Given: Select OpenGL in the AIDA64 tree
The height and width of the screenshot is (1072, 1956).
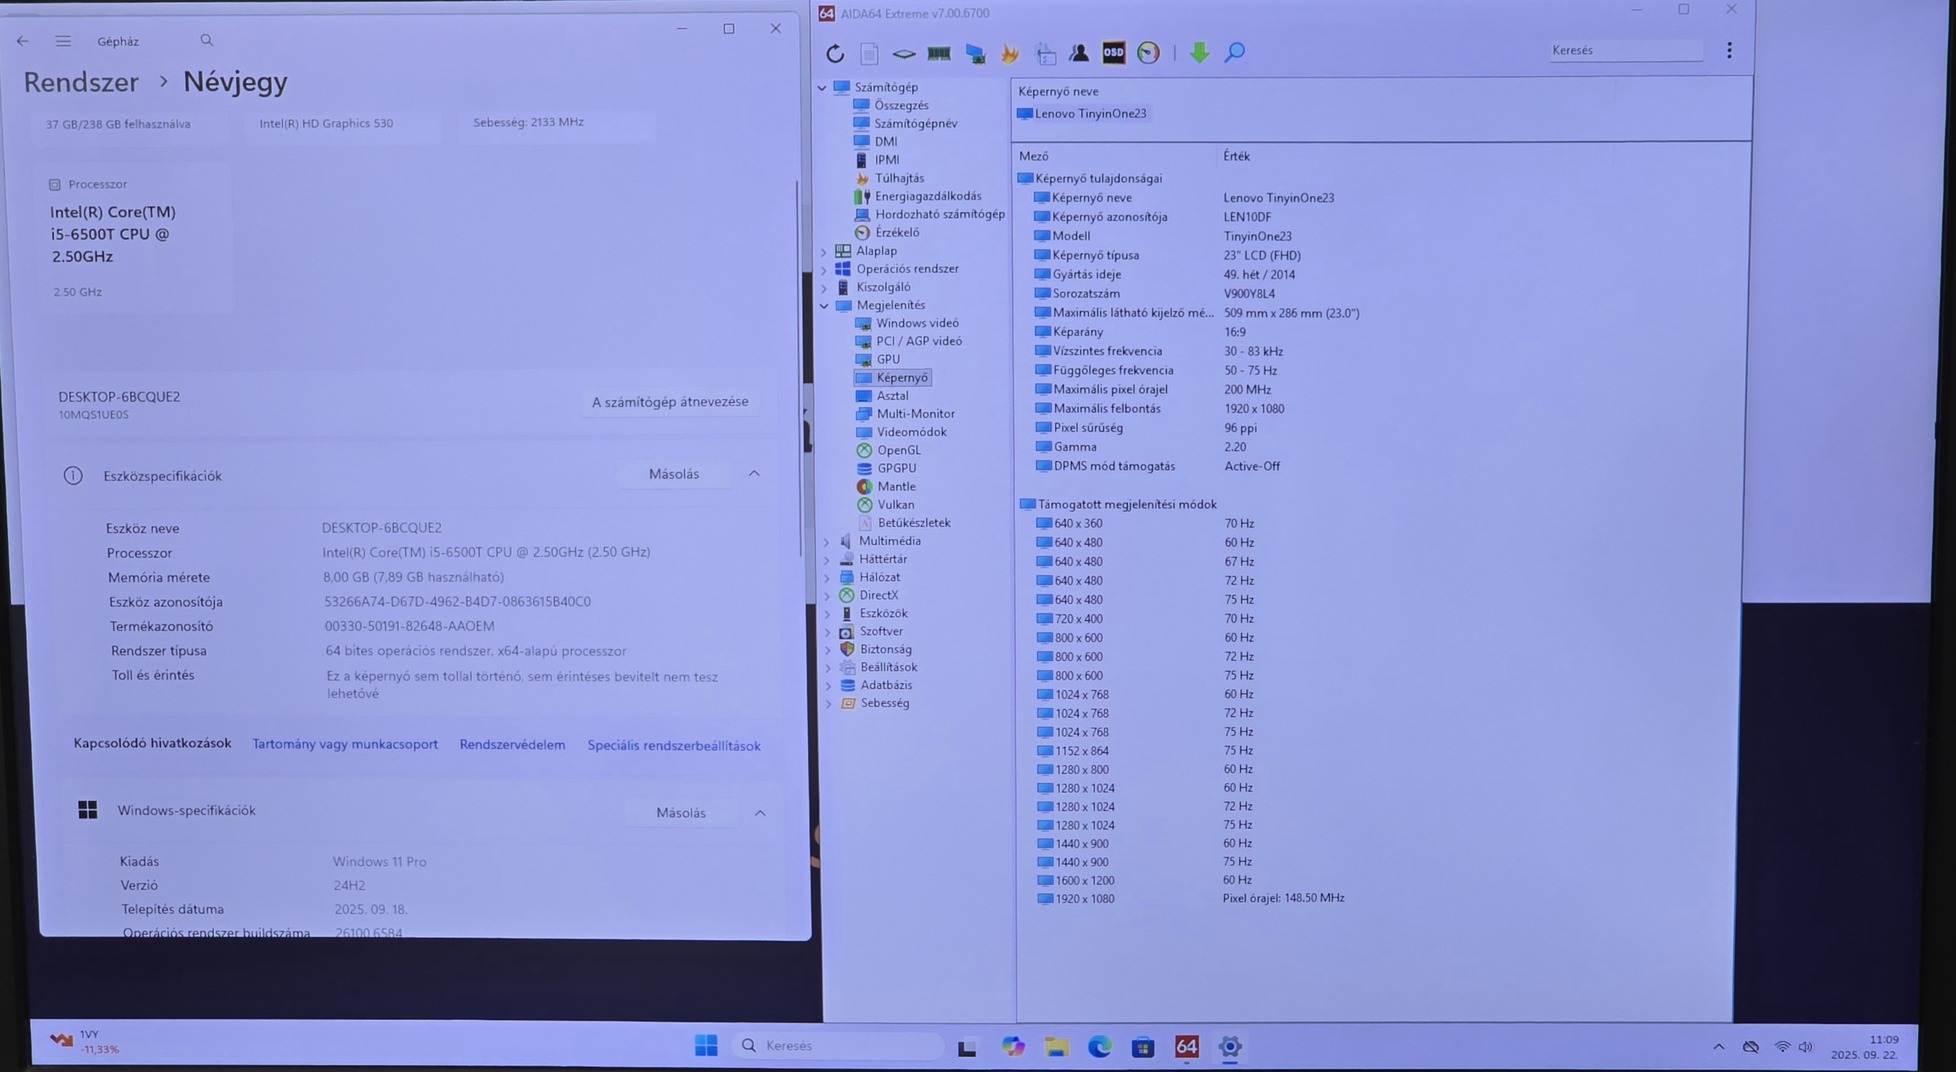Looking at the screenshot, I should click(899, 450).
